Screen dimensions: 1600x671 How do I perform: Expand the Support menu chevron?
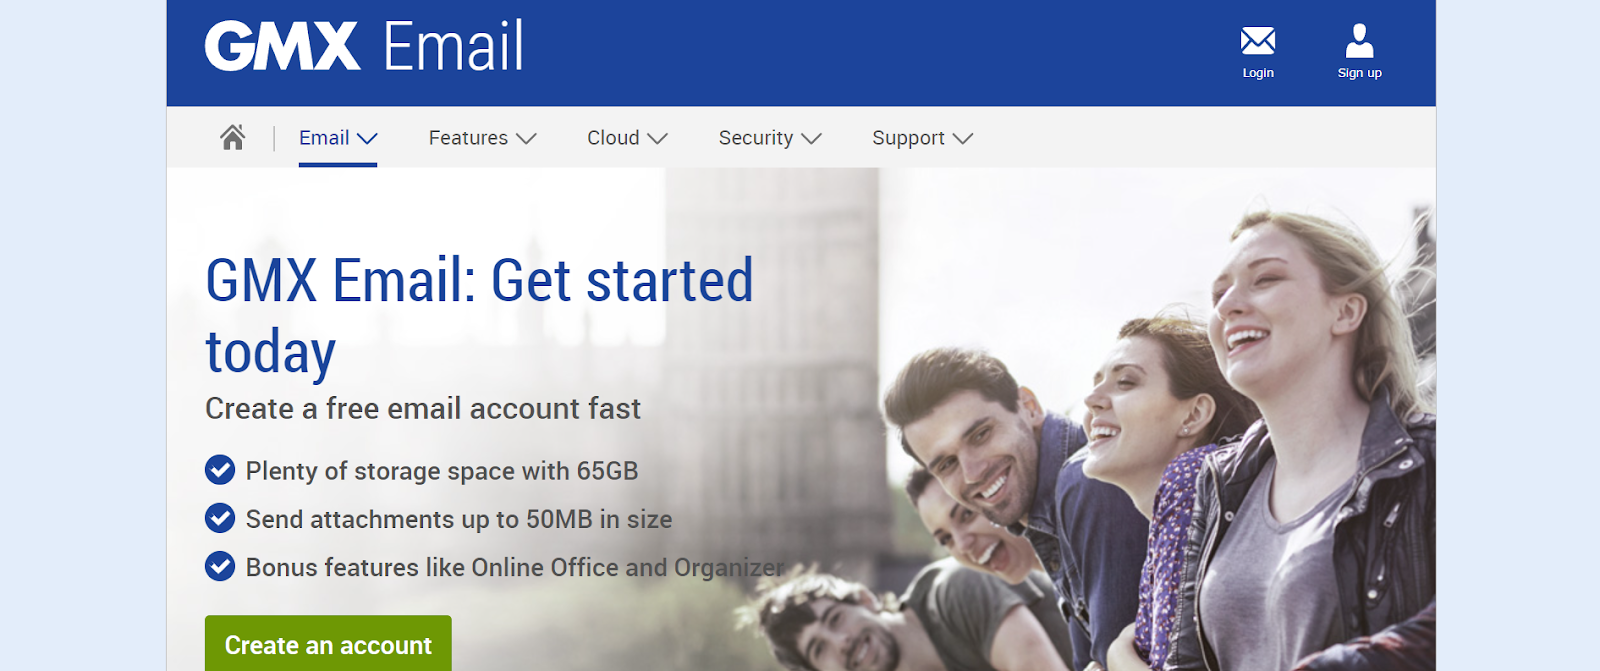[x=963, y=139]
